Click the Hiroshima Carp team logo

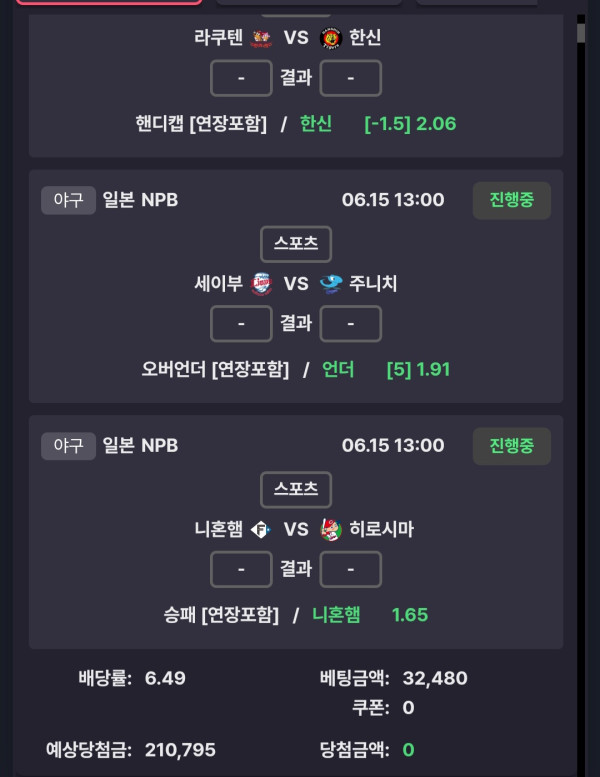(330, 529)
